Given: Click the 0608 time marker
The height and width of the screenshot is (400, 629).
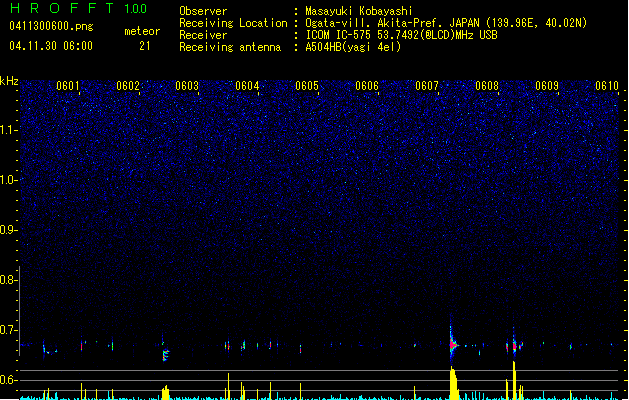Looking at the screenshot, I should tap(487, 86).
